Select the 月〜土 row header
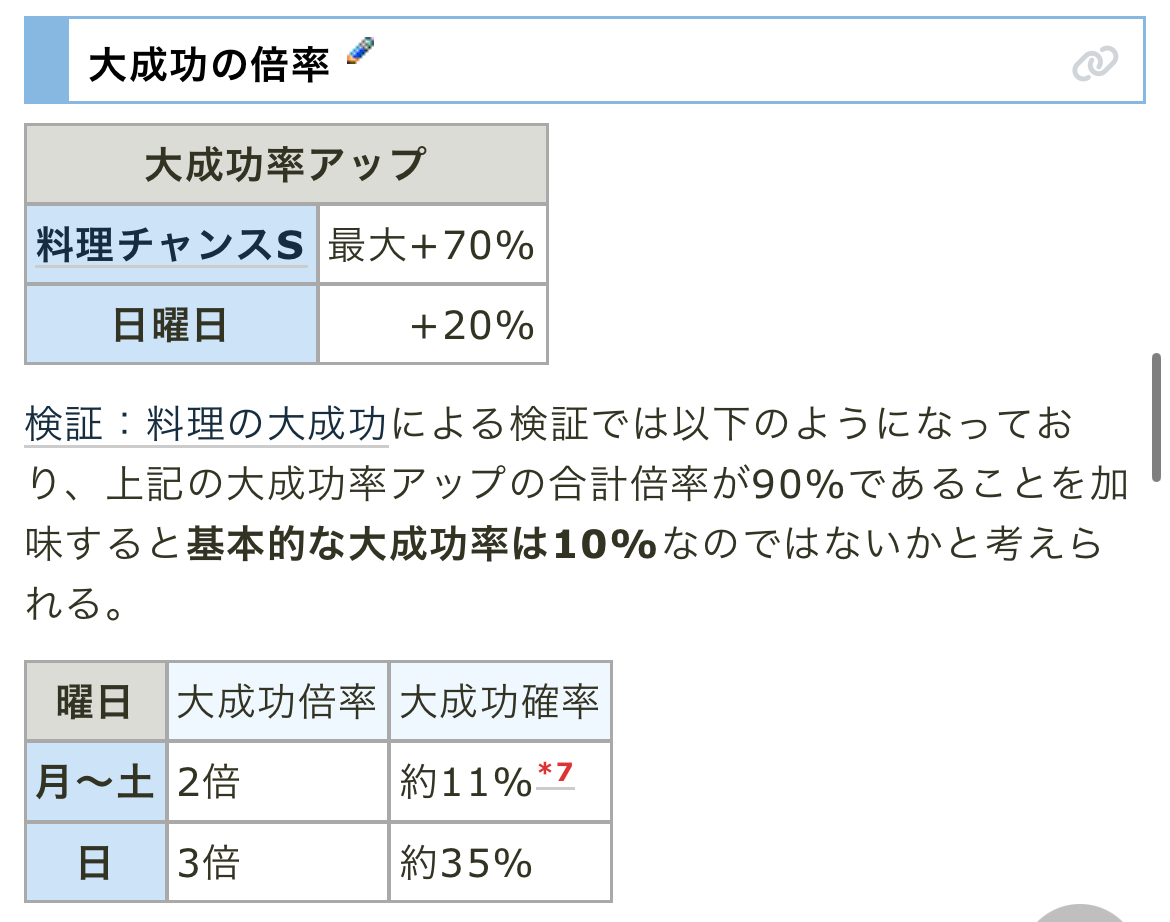This screenshot has width=1170, height=922. (x=96, y=782)
